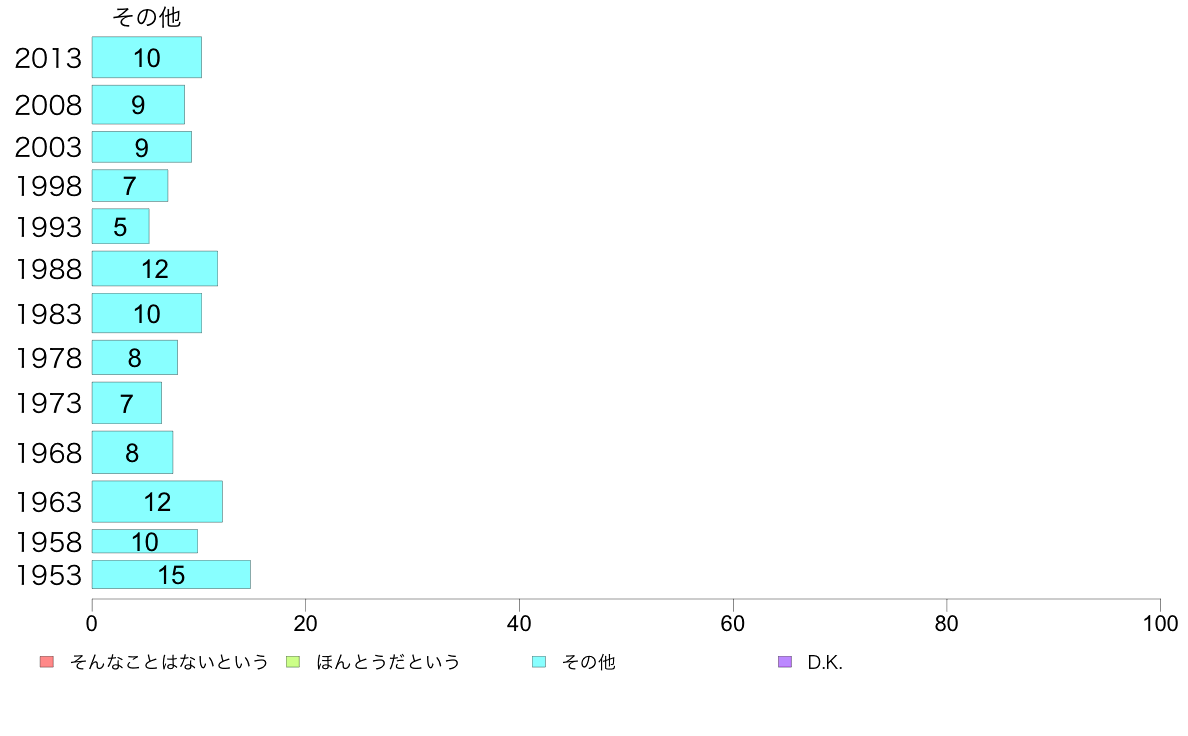This screenshot has width=1188, height=736.
Task: Select the 1968 bar labeled 8
Action: 133,453
